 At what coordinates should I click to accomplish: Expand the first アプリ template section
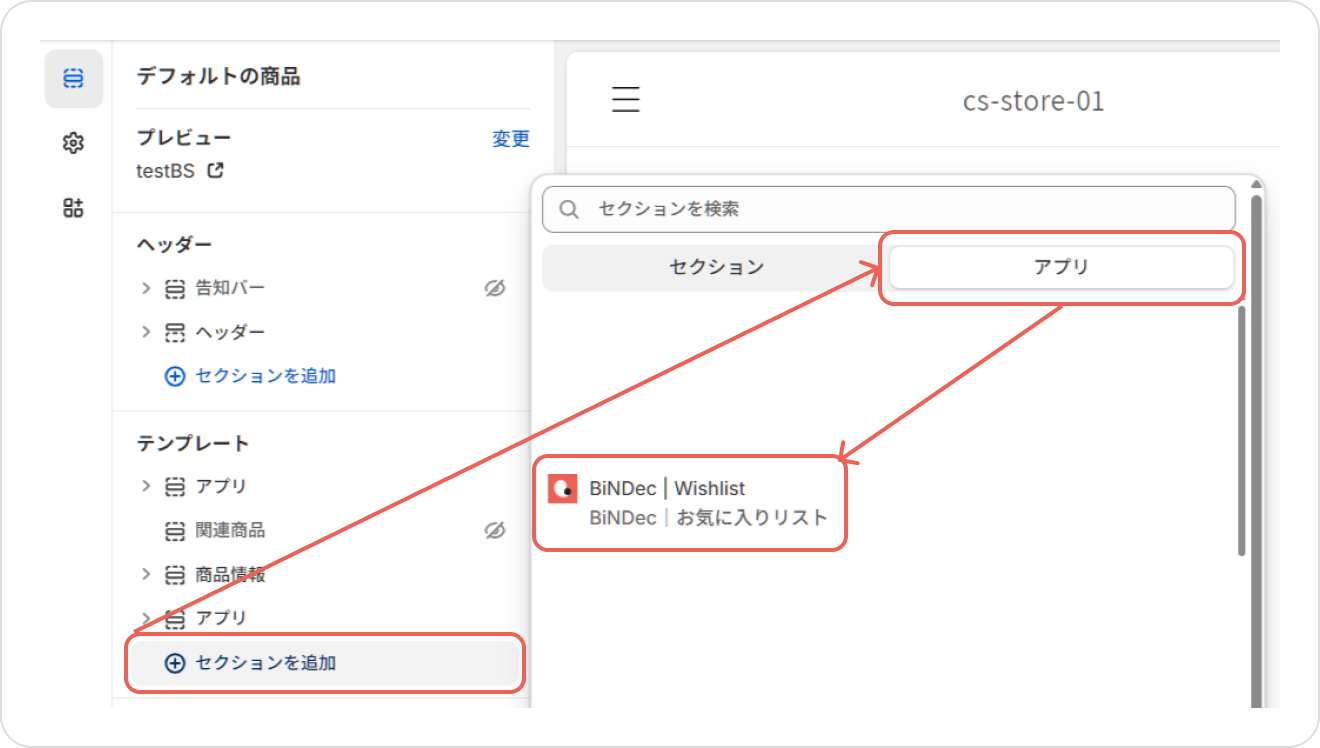146,486
